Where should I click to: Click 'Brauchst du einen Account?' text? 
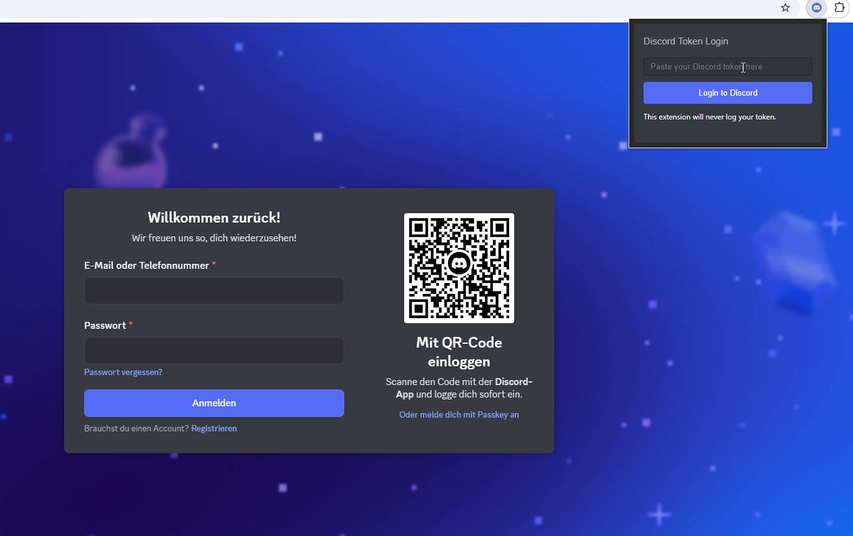click(x=136, y=429)
